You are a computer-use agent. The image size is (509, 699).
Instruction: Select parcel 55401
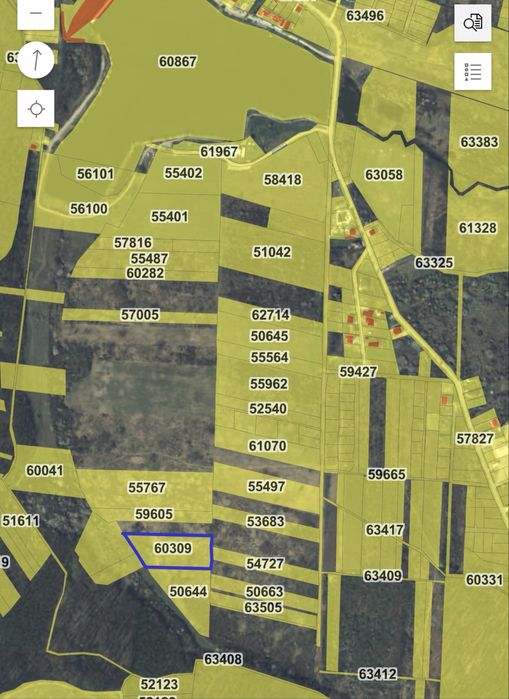169,217
